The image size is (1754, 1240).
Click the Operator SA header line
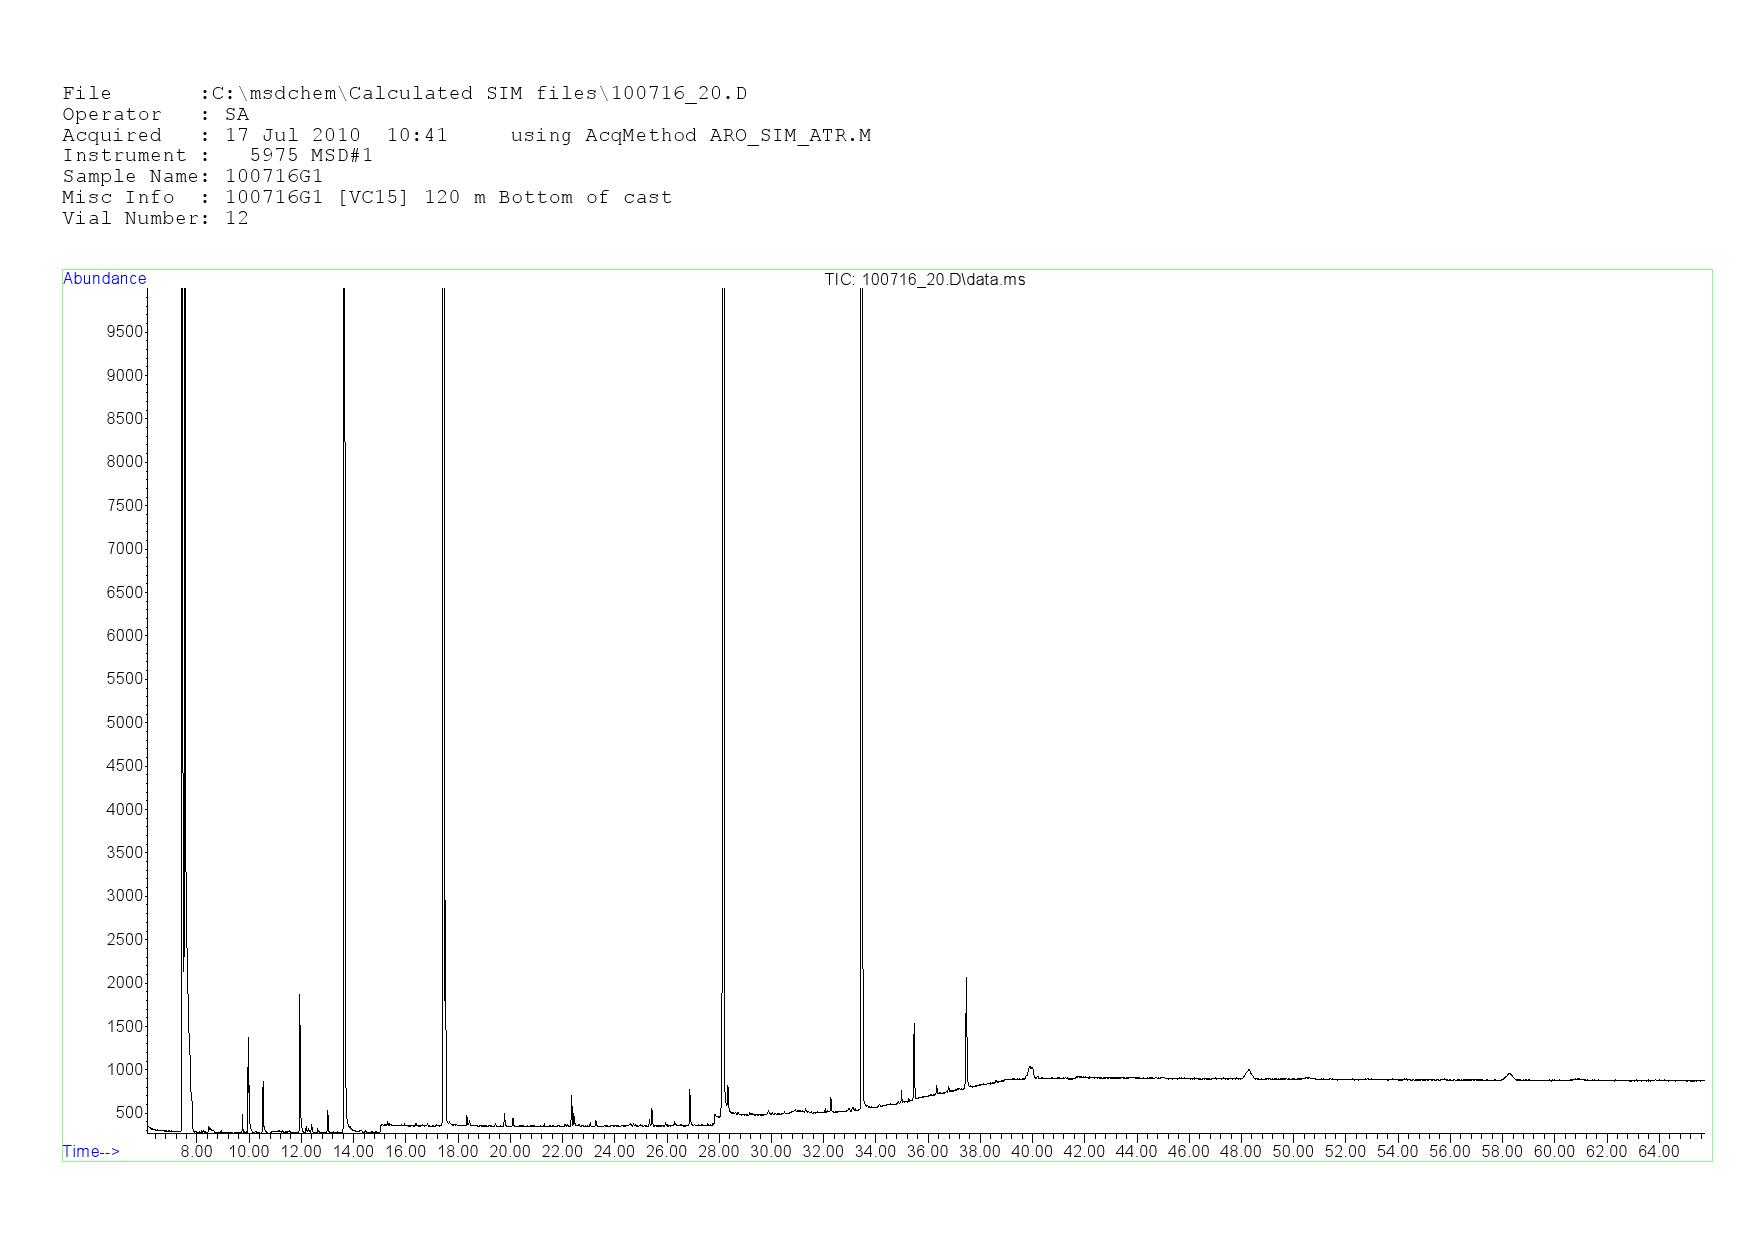(x=155, y=115)
